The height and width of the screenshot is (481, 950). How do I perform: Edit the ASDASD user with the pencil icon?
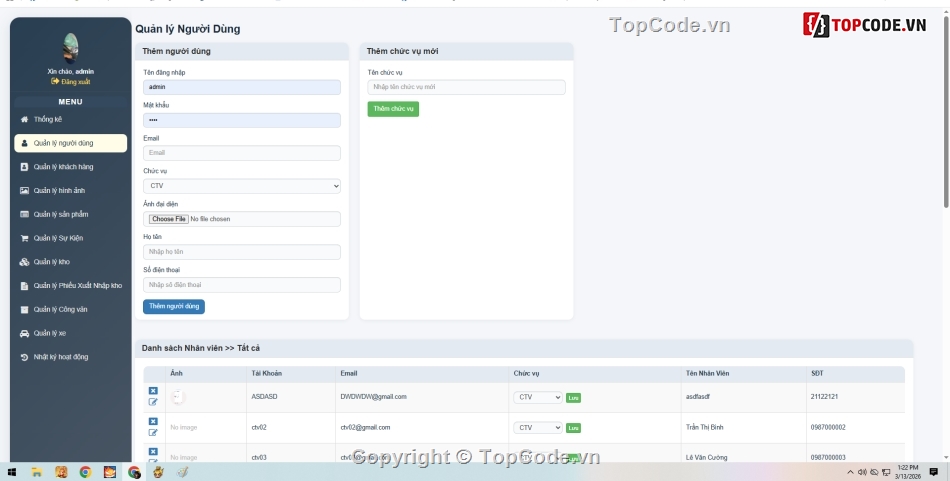(153, 402)
